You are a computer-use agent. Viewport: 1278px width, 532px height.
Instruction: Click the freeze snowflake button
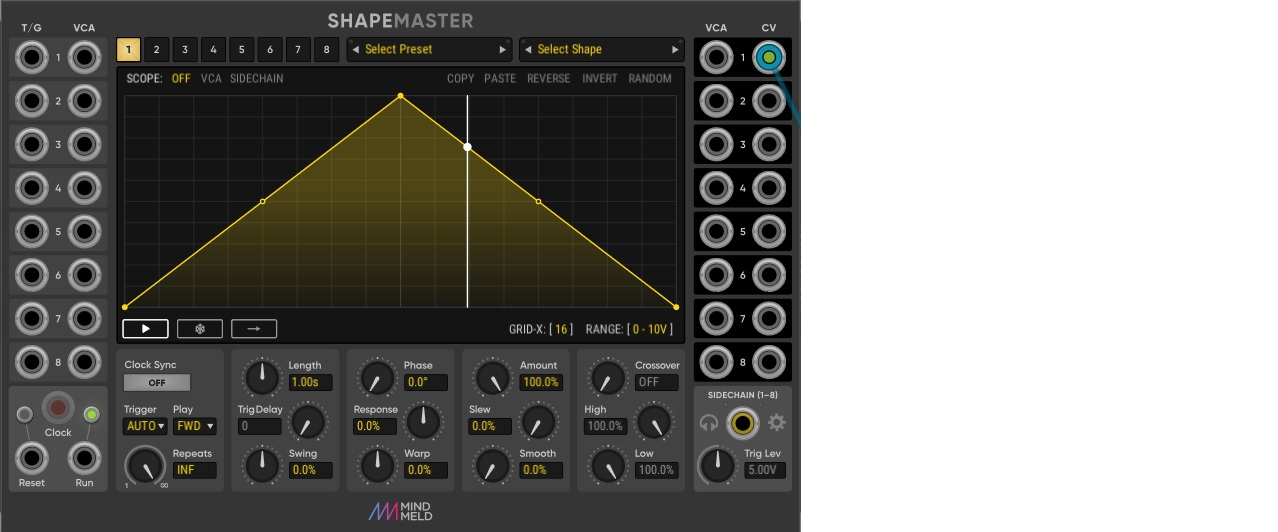point(200,328)
